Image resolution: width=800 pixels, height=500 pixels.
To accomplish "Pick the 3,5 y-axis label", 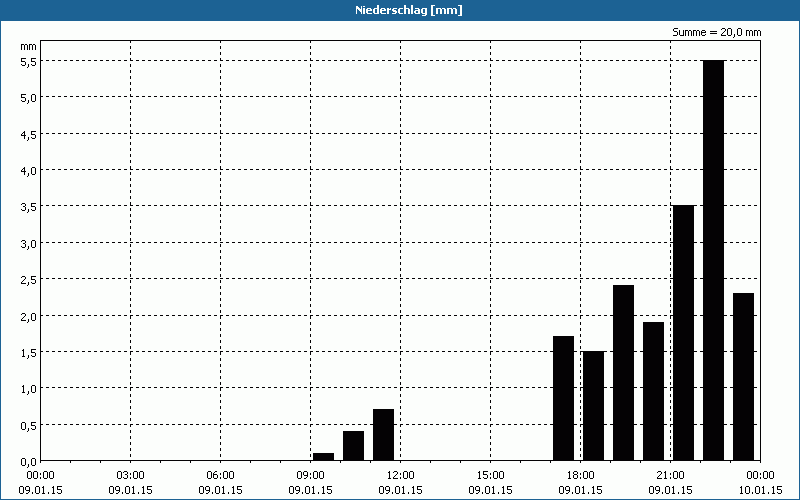I will (x=30, y=207).
